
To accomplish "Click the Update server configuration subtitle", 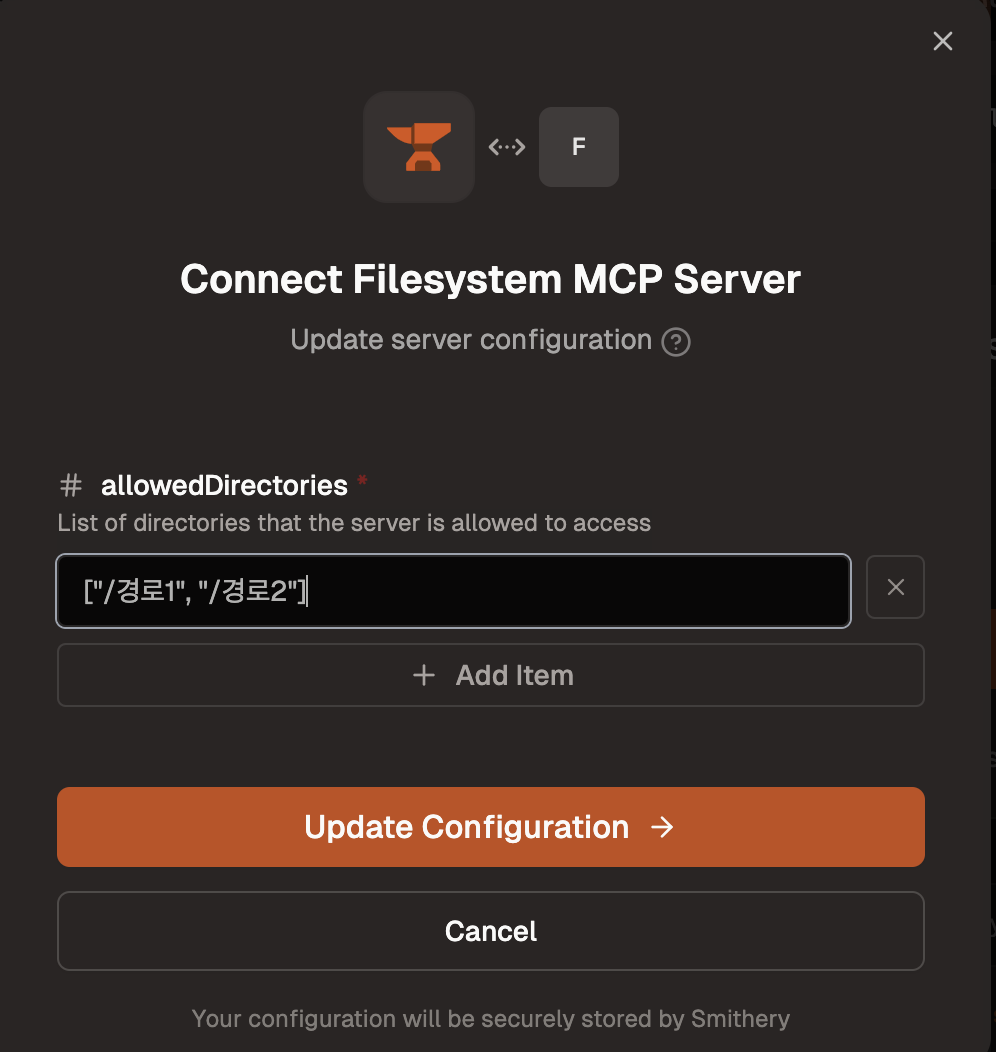I will pos(470,340).
